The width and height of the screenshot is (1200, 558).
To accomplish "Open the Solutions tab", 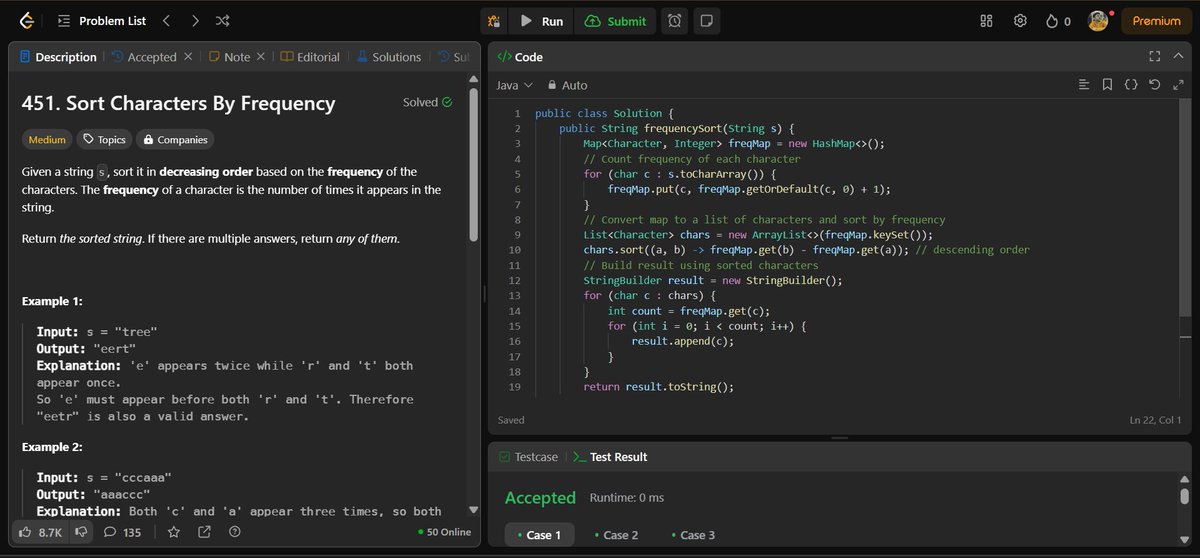I will (x=389, y=57).
